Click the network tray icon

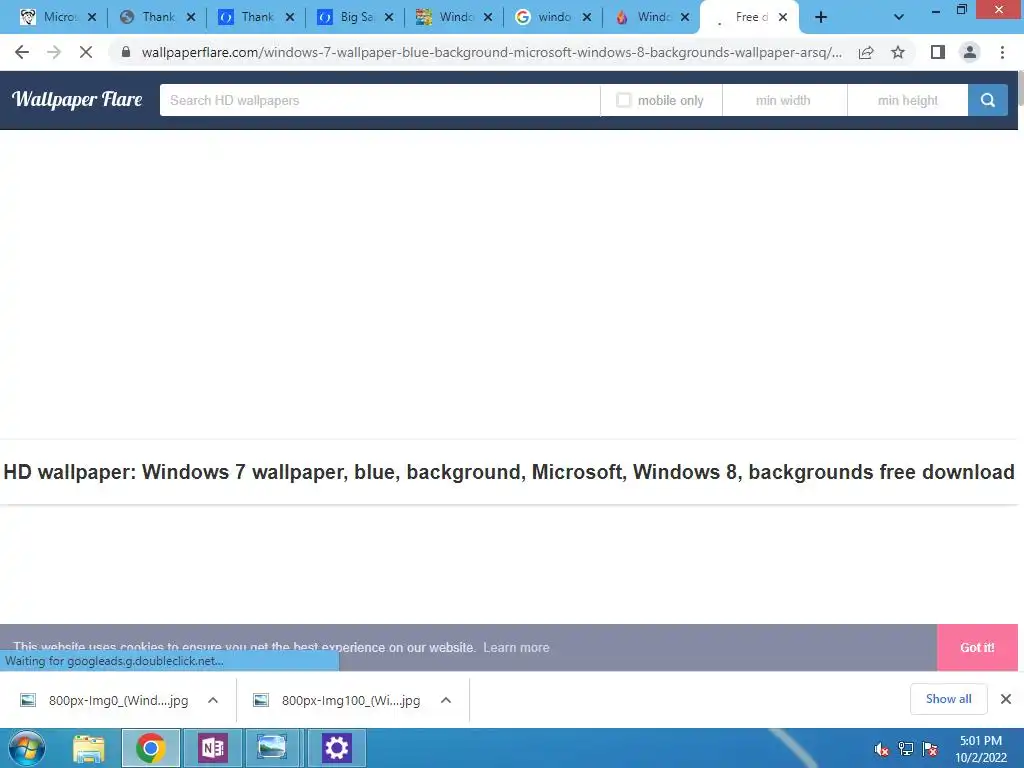point(906,748)
